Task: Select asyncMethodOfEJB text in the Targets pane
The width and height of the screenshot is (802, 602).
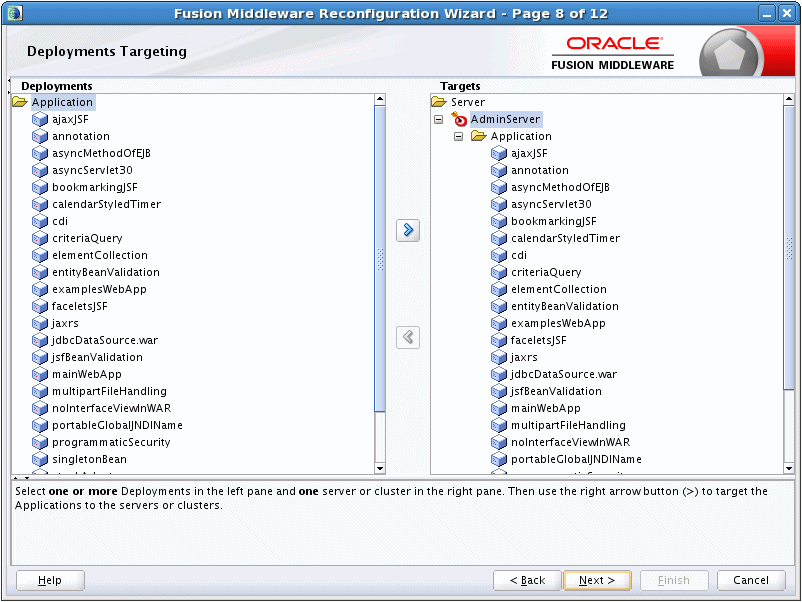Action: (560, 187)
